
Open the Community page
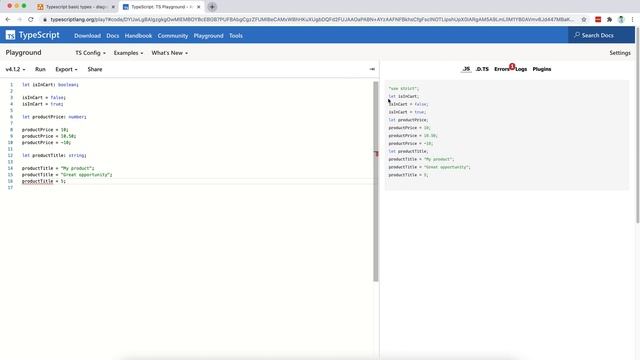coord(173,36)
